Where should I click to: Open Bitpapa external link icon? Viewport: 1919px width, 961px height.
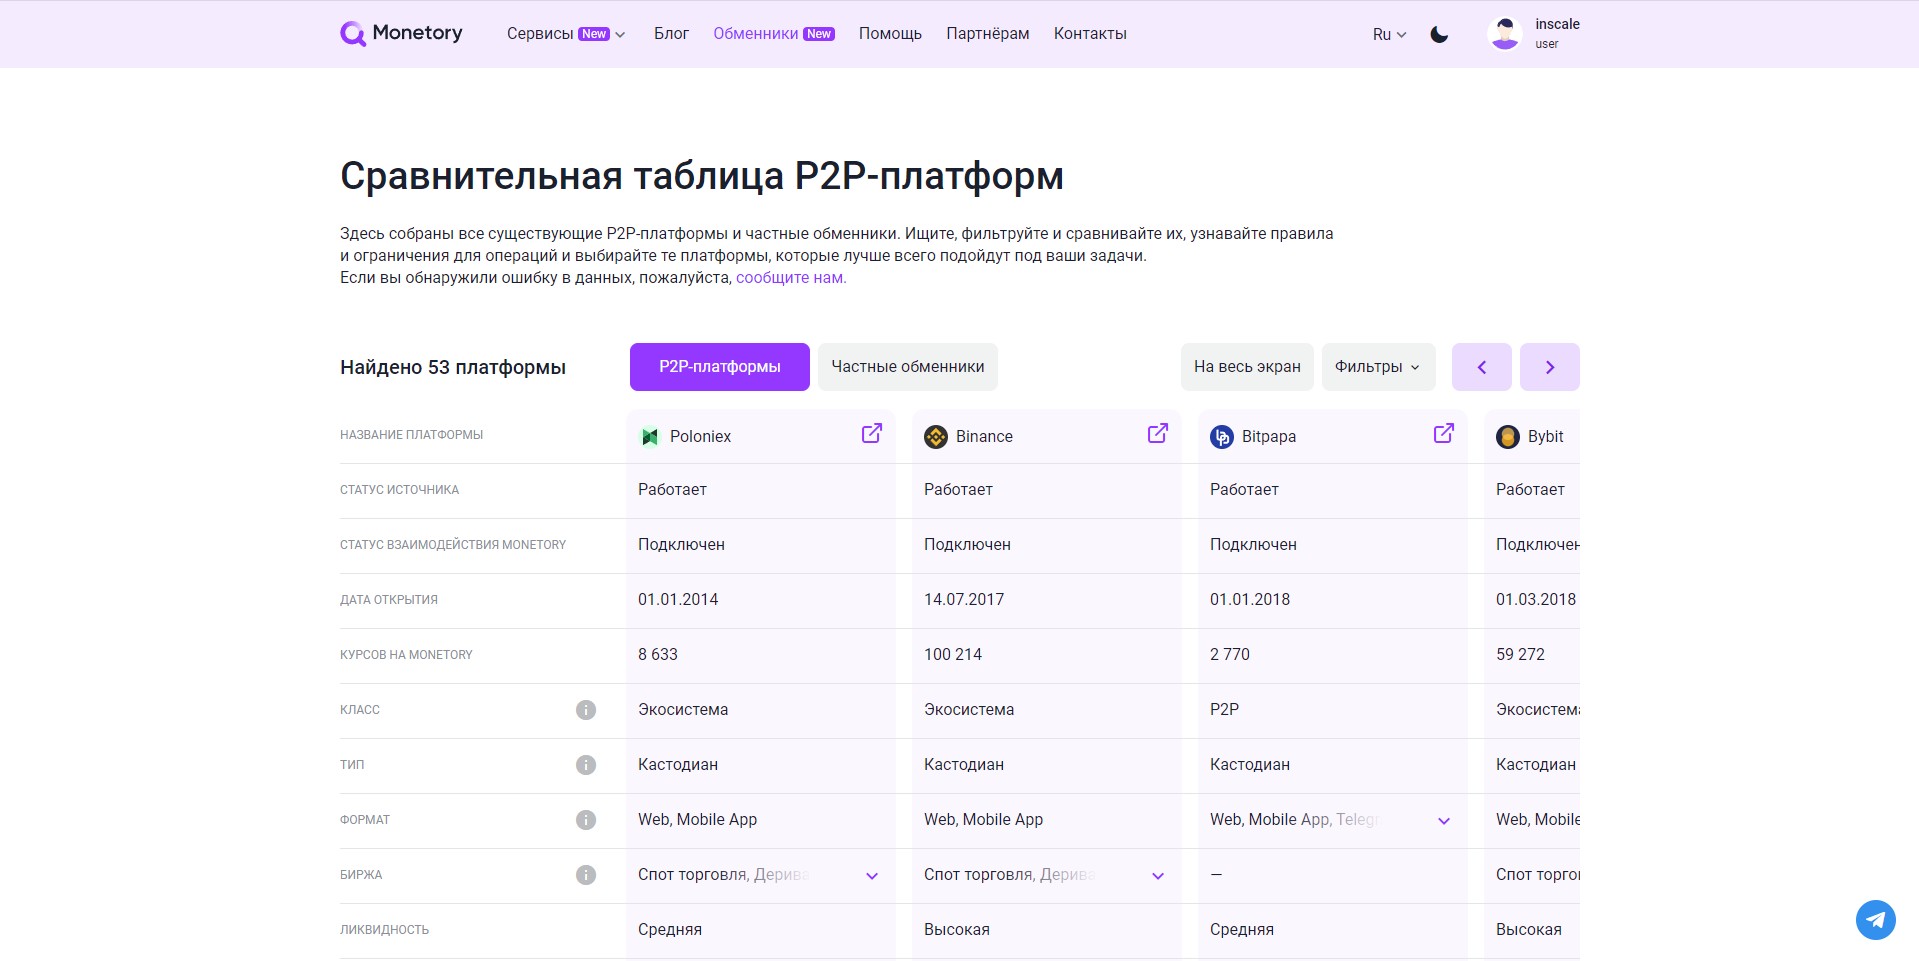tap(1444, 434)
